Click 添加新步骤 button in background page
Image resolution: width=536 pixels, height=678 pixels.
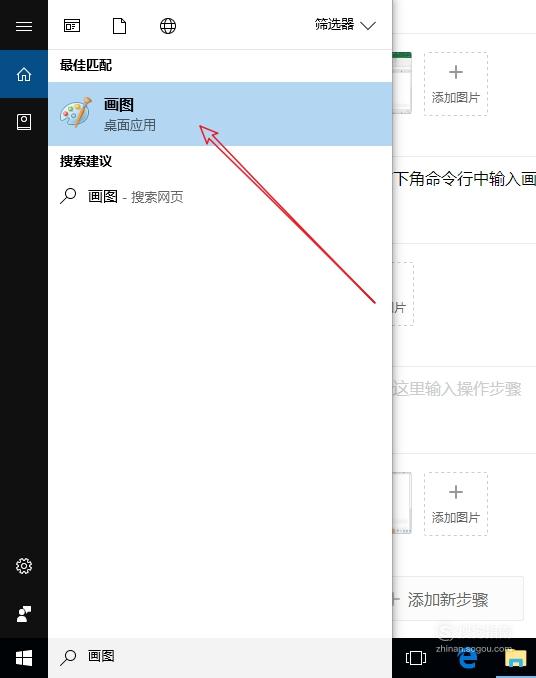coord(458,599)
